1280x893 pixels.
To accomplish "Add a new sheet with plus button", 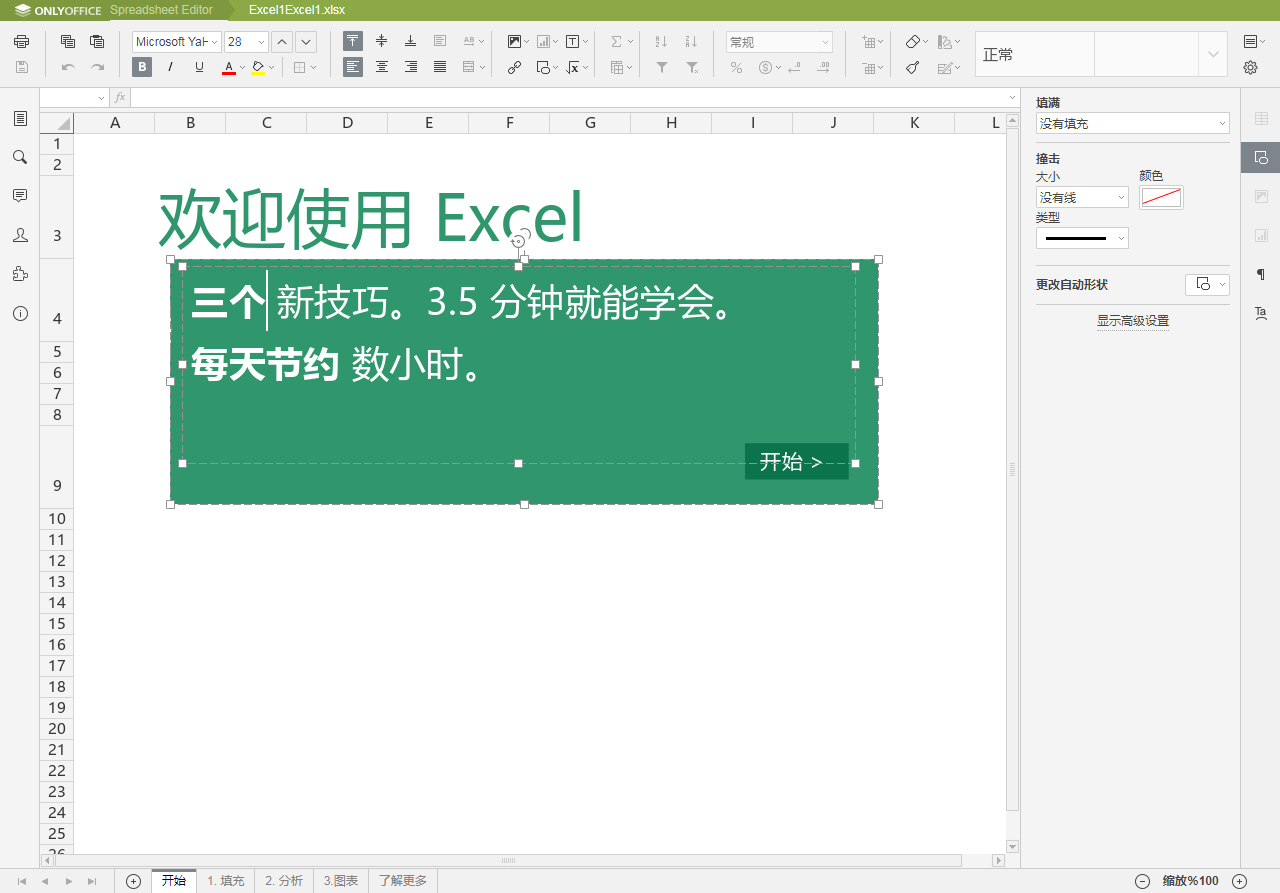I will (x=133, y=881).
